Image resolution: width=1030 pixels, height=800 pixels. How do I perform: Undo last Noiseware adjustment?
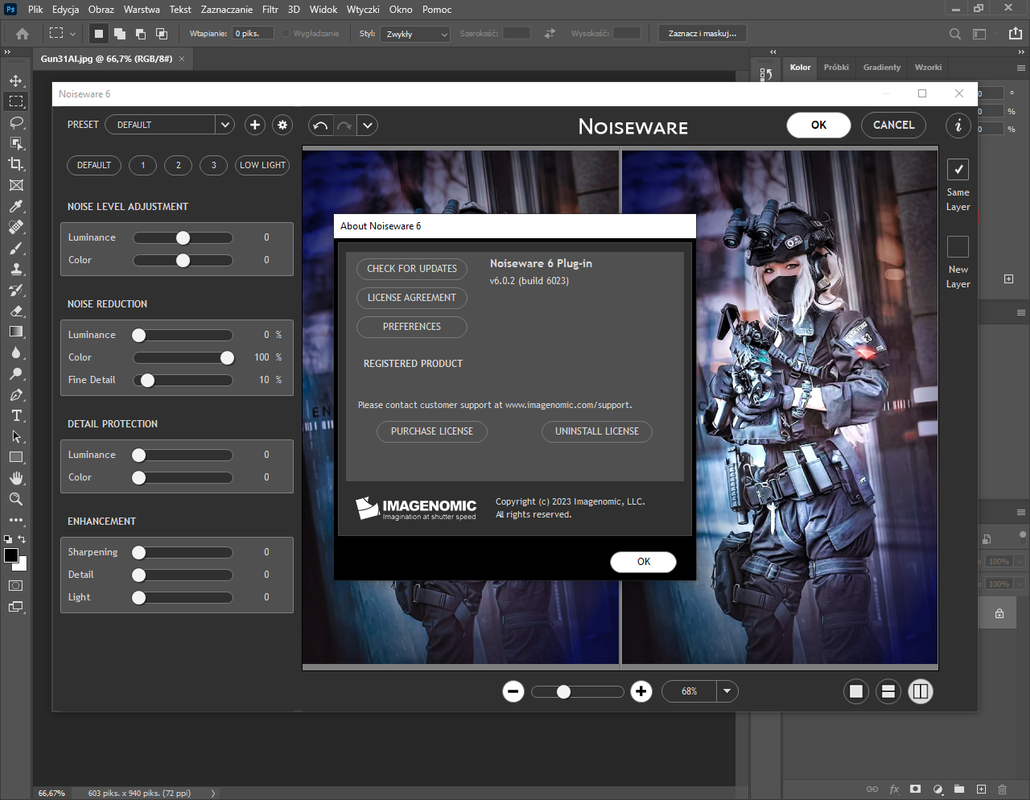pyautogui.click(x=321, y=125)
